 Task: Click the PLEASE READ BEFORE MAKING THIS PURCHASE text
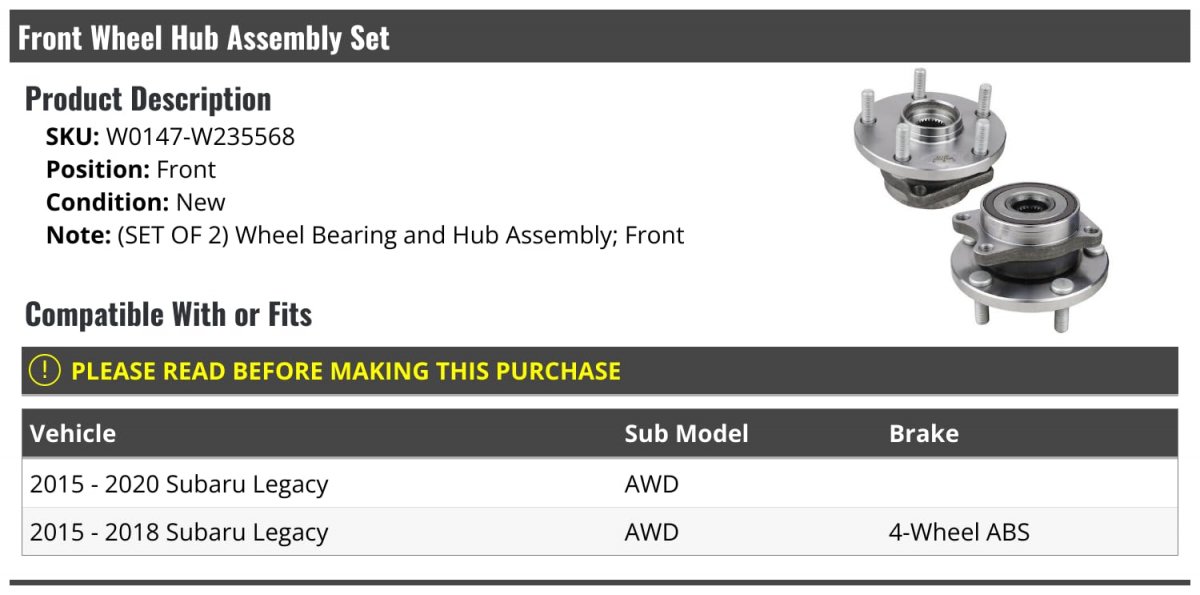(x=346, y=371)
